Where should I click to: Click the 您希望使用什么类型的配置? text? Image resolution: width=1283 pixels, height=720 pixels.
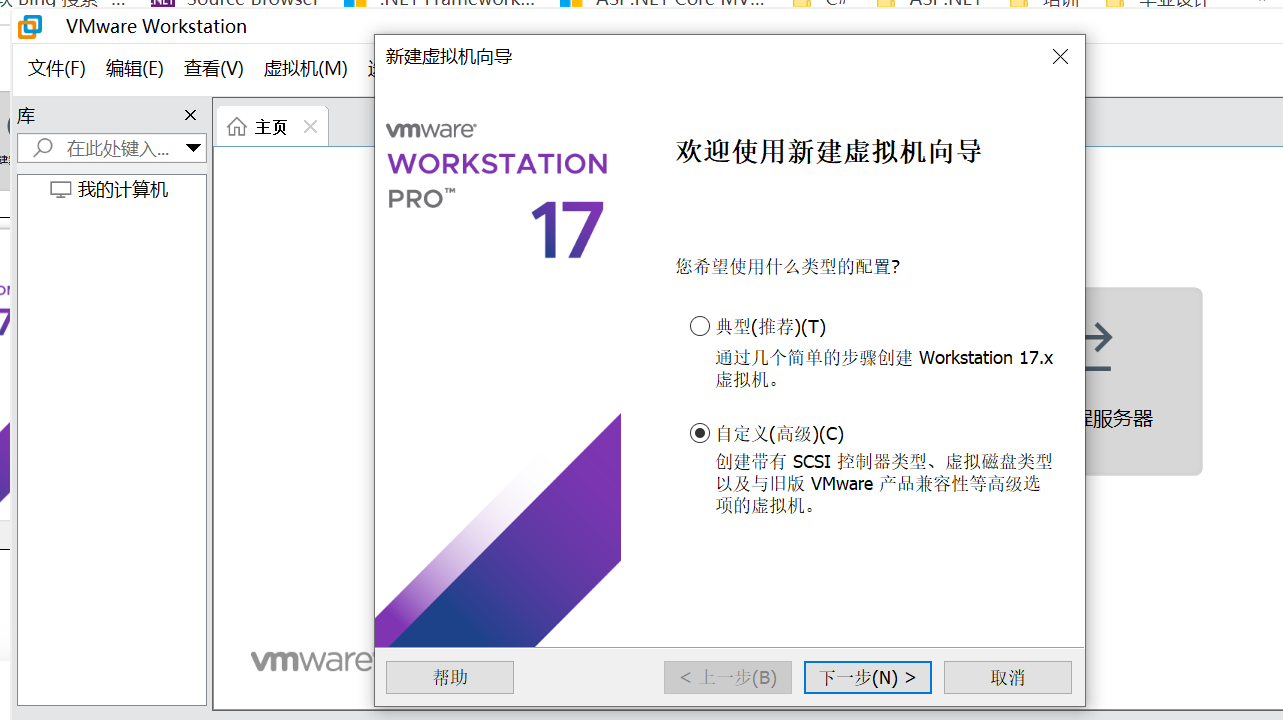point(788,267)
